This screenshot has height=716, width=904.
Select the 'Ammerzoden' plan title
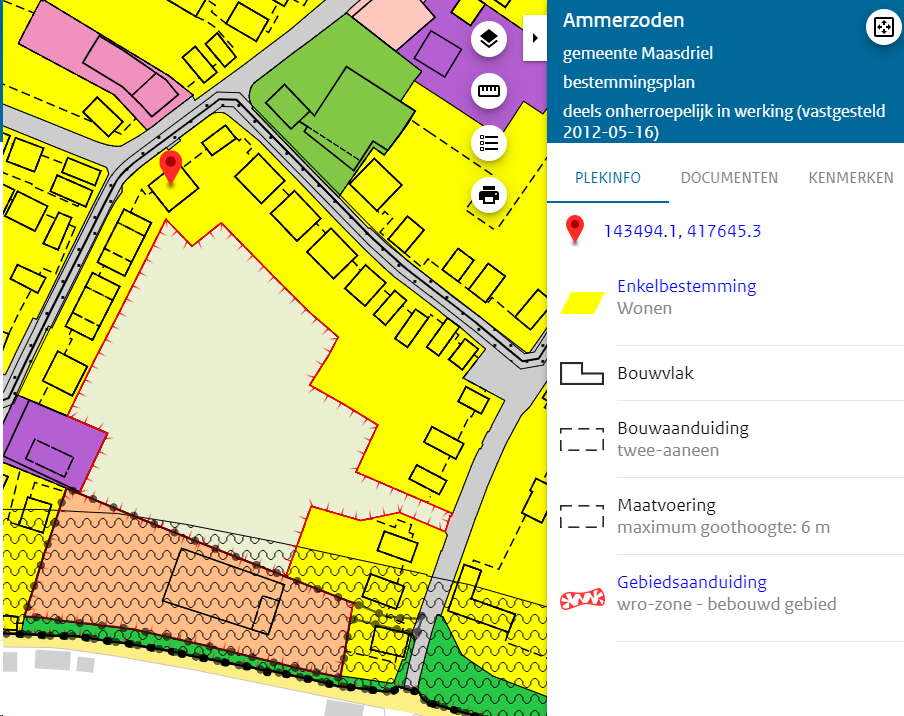click(x=623, y=20)
